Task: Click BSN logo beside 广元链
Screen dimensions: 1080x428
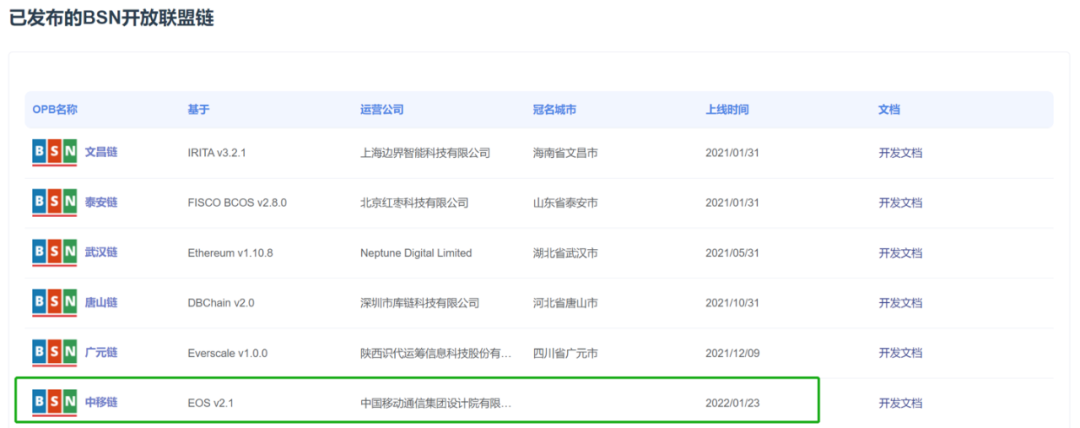Action: [54, 353]
